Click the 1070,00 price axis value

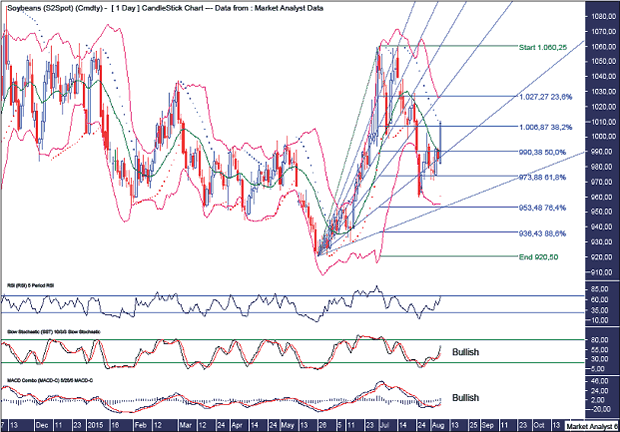tap(603, 32)
